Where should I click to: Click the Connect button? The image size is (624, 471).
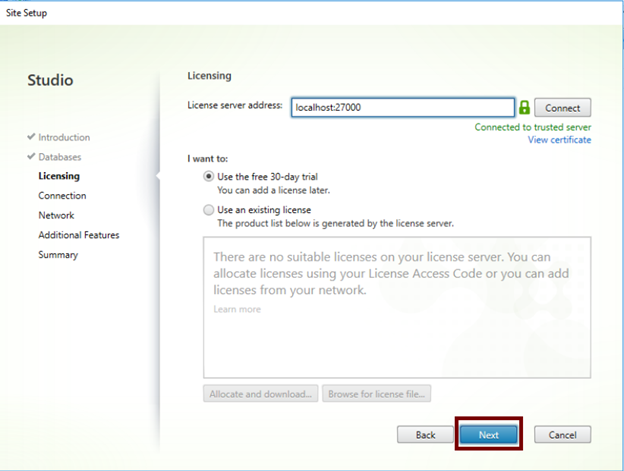(562, 108)
